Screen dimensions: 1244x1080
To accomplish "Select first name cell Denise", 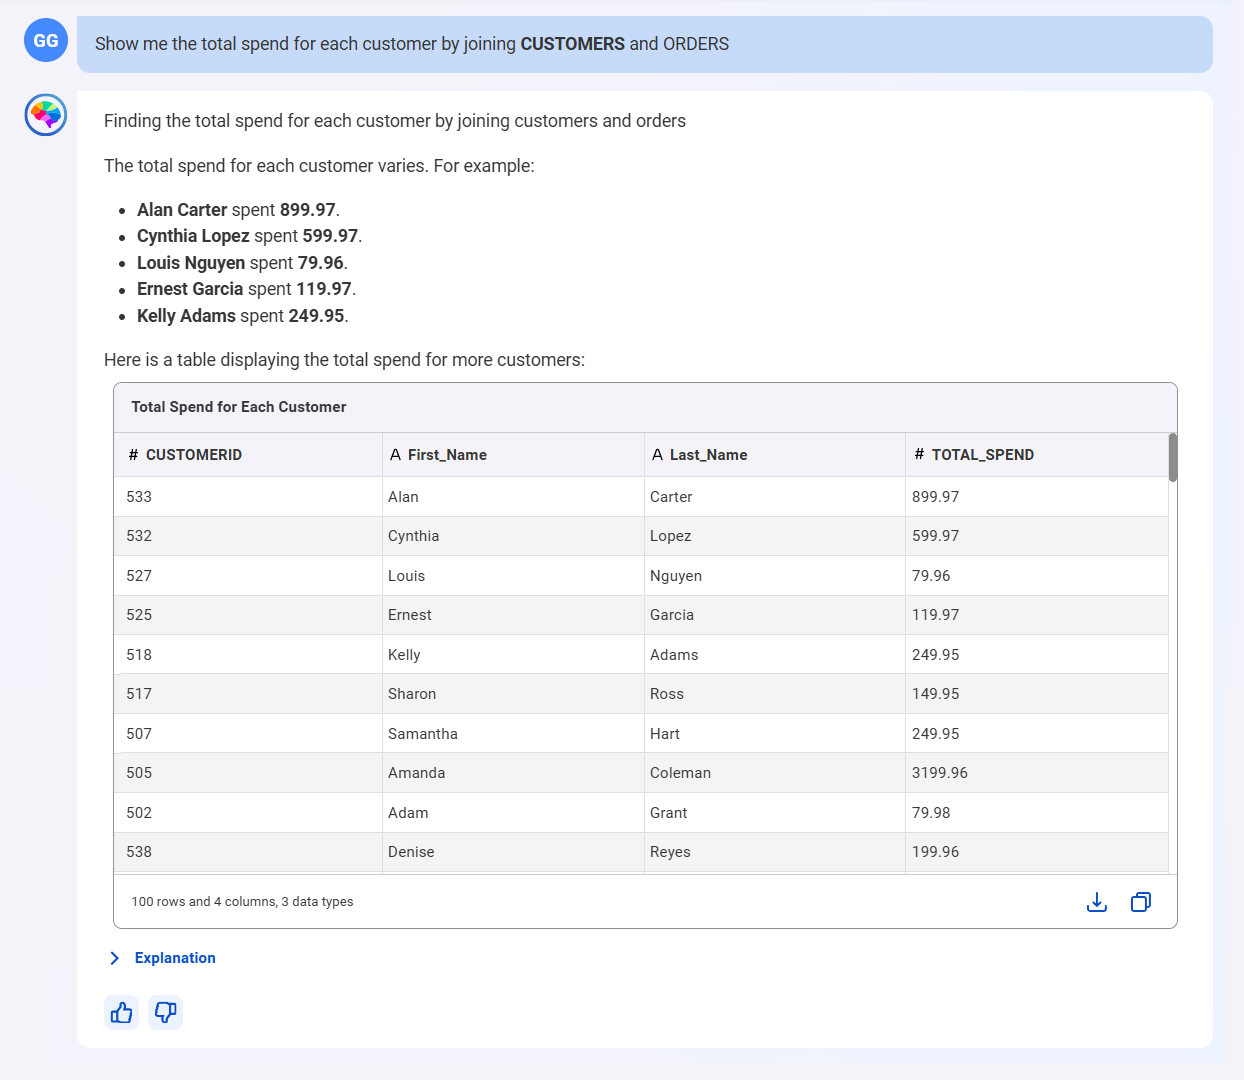I will tap(513, 852).
